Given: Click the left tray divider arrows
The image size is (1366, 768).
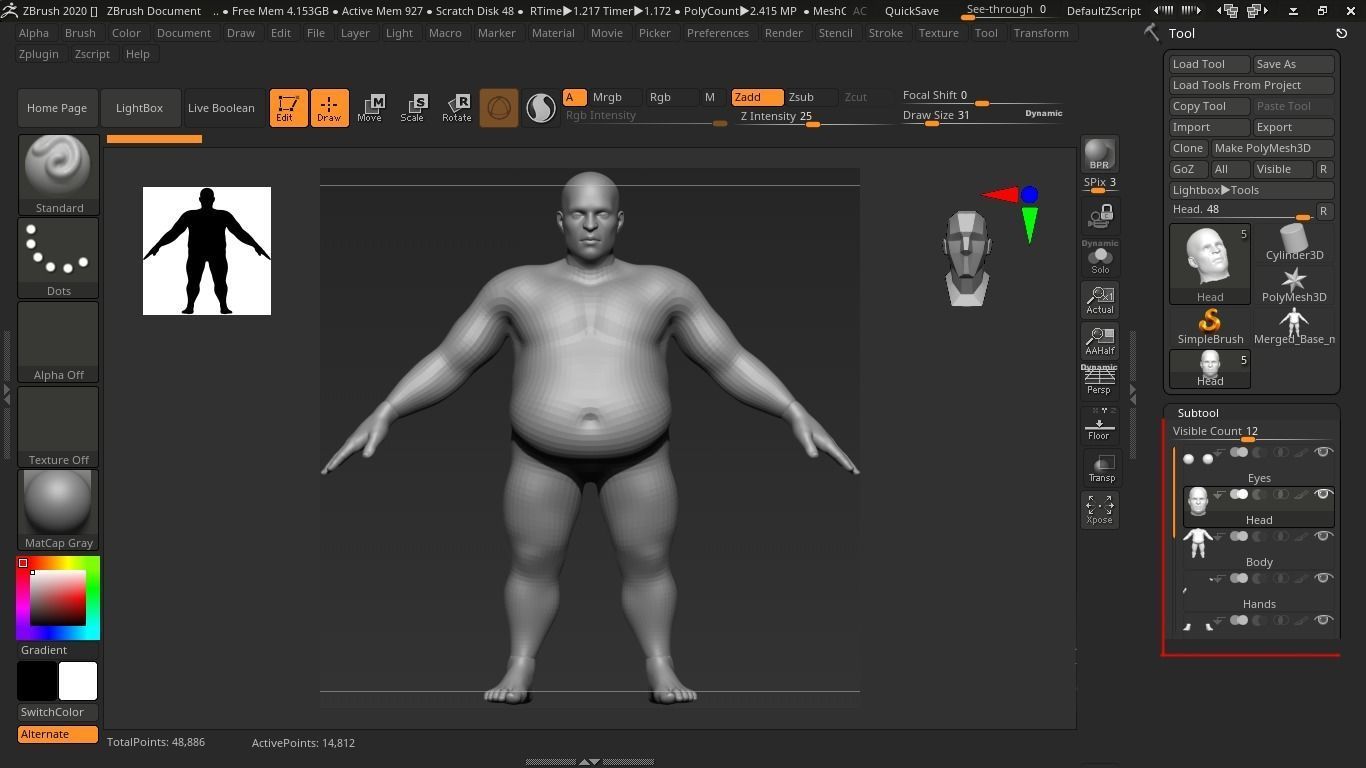Looking at the screenshot, I should [x=7, y=394].
